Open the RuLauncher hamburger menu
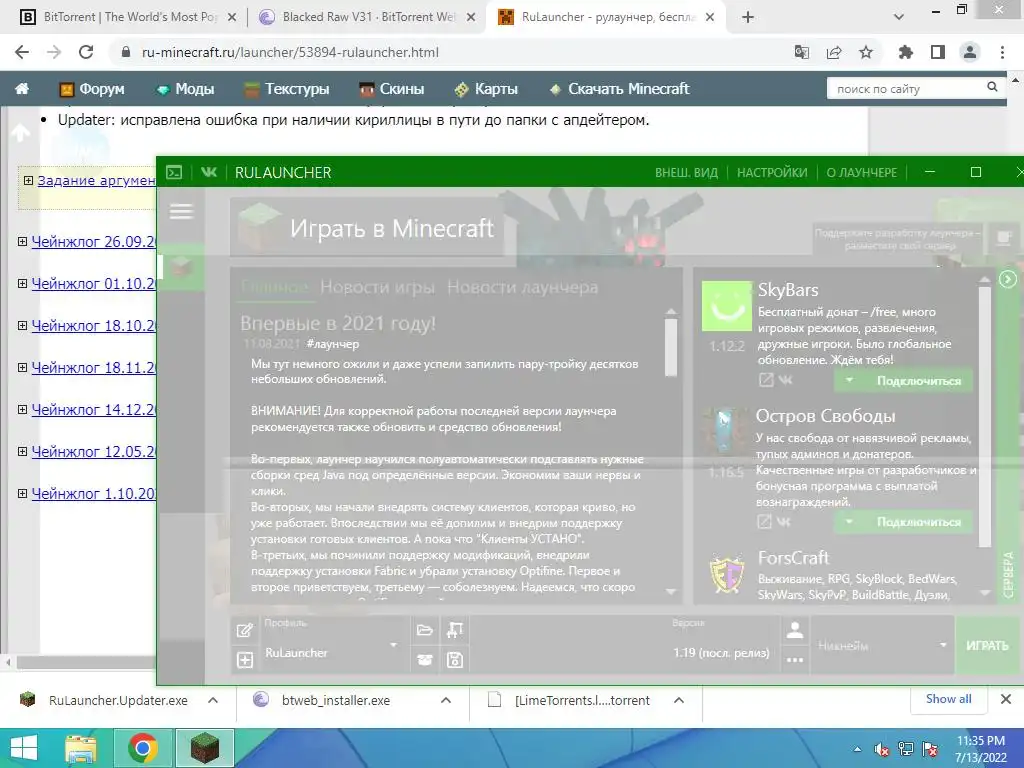The width and height of the screenshot is (1024, 768). [x=181, y=211]
